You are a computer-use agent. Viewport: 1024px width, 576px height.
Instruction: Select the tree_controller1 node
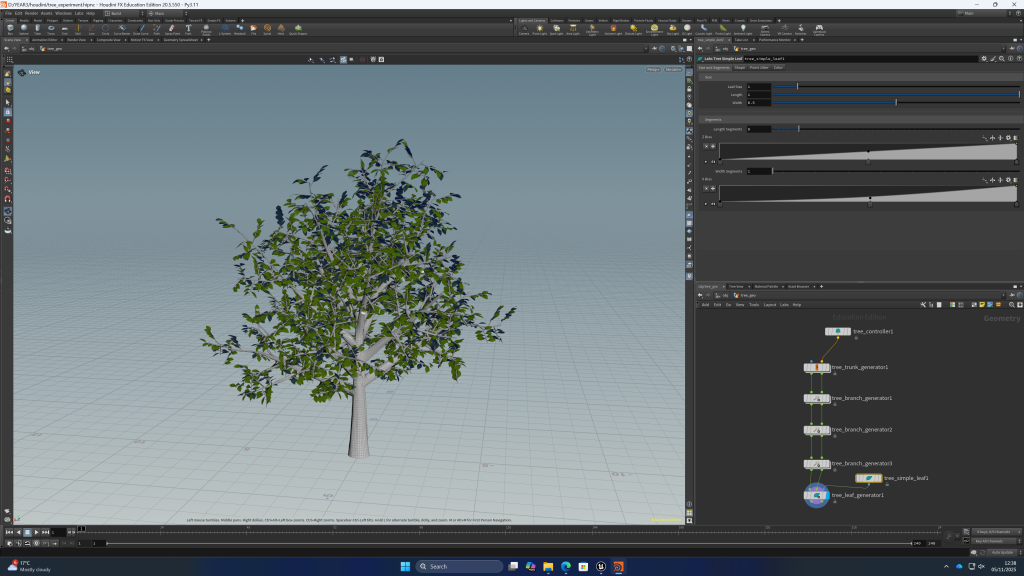point(838,331)
